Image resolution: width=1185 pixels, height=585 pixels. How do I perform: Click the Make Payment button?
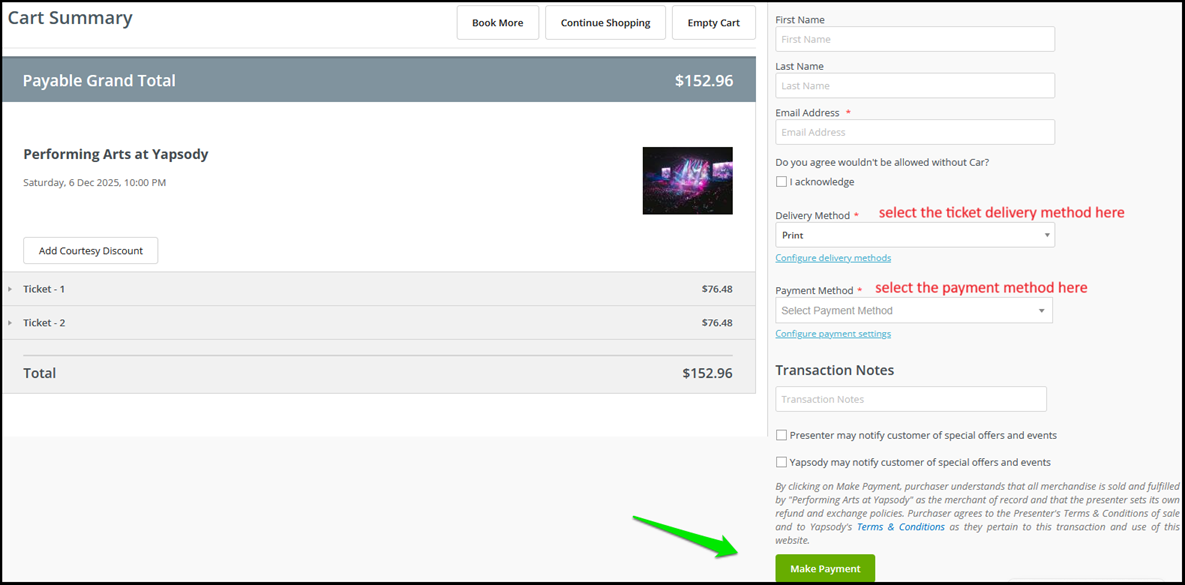pos(825,568)
